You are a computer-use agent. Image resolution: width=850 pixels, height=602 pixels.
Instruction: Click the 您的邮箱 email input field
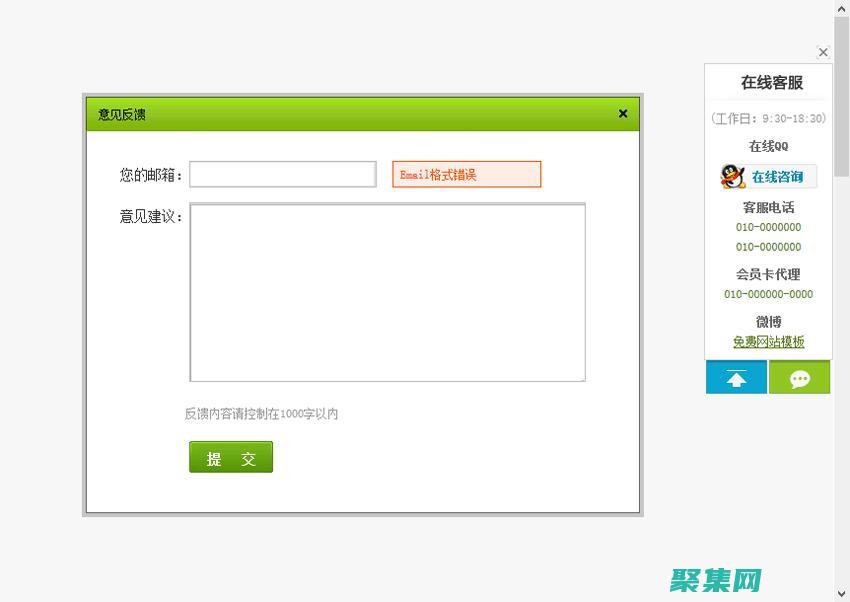(x=282, y=173)
